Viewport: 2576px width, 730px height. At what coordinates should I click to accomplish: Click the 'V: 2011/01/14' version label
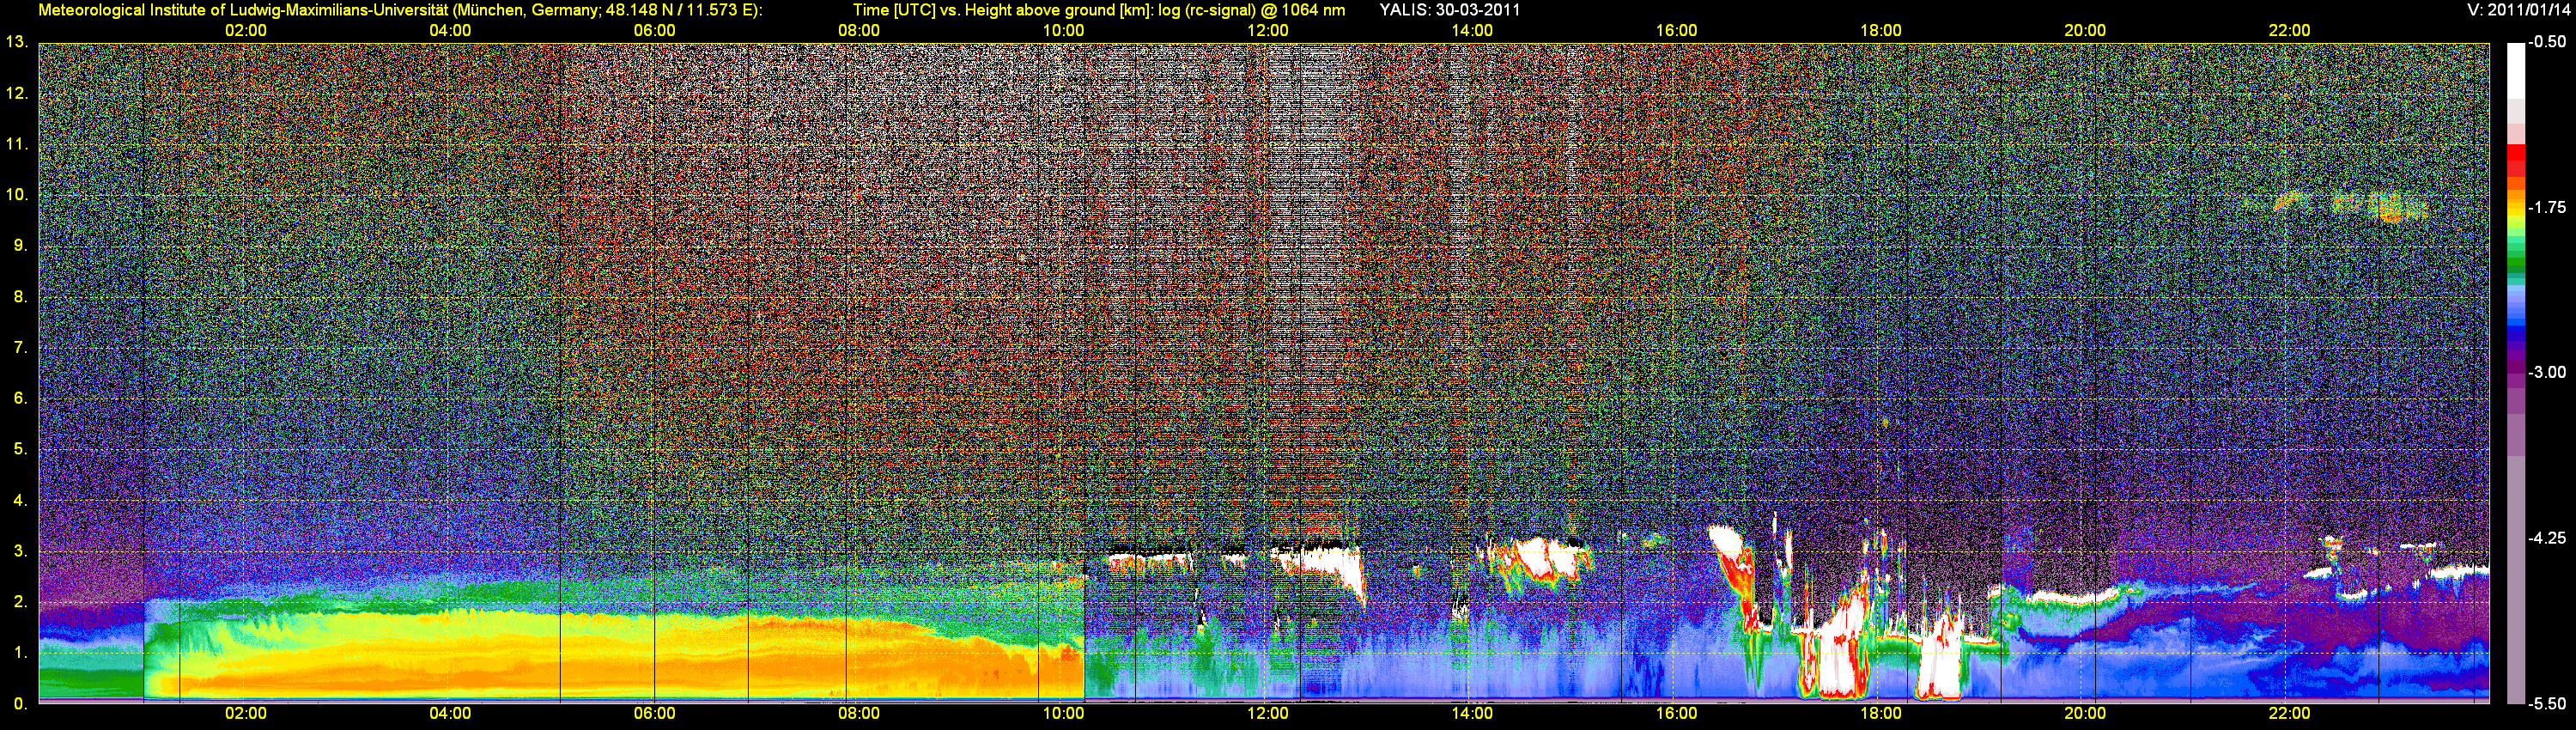[2517, 10]
